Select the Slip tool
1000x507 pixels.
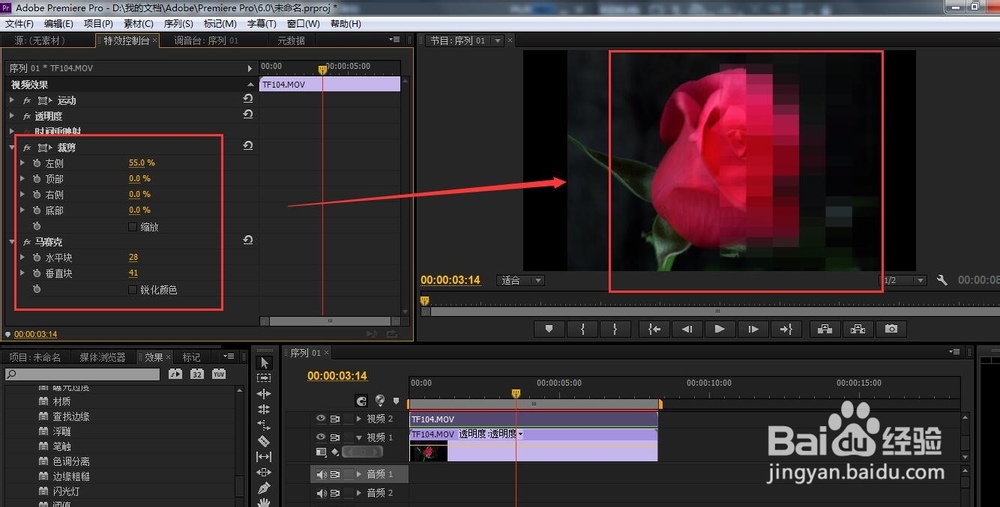click(x=264, y=457)
